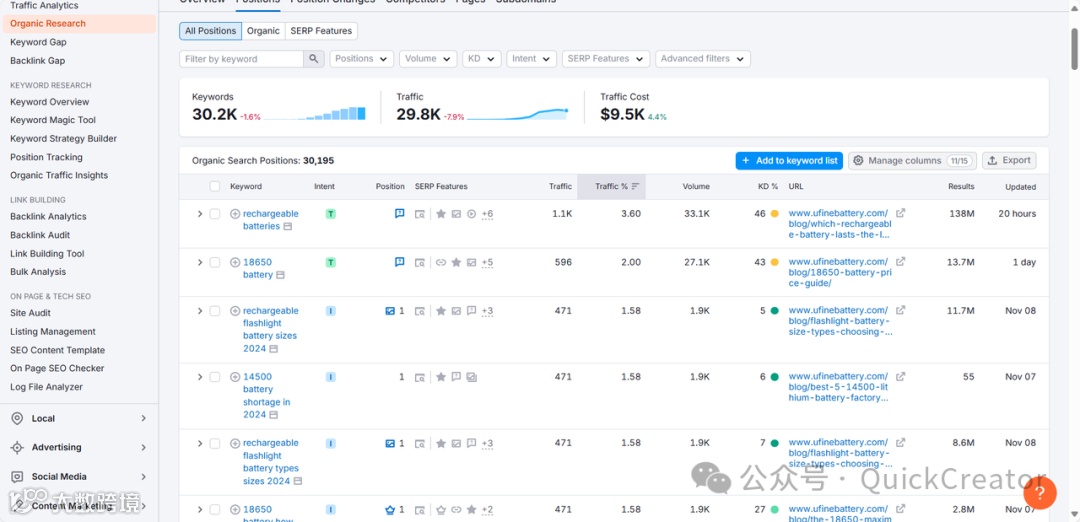Open the SERP Features filter dropdown
The width and height of the screenshot is (1080, 522).
[606, 59]
